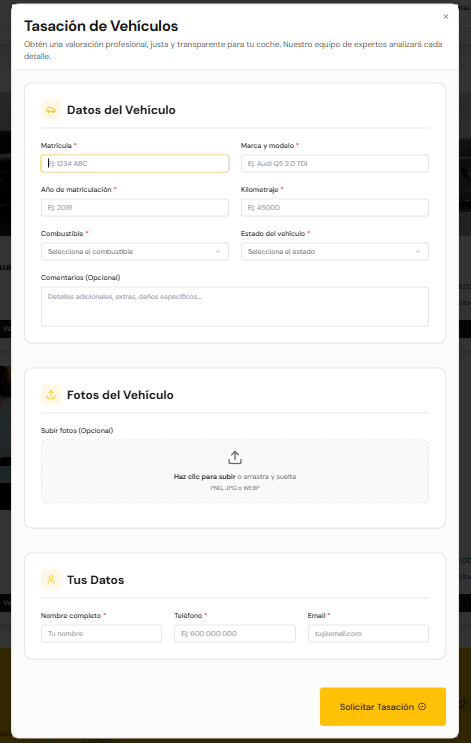Click the upload icon beside Fotos del Vehículo
The height and width of the screenshot is (743, 471).
[x=51, y=394]
